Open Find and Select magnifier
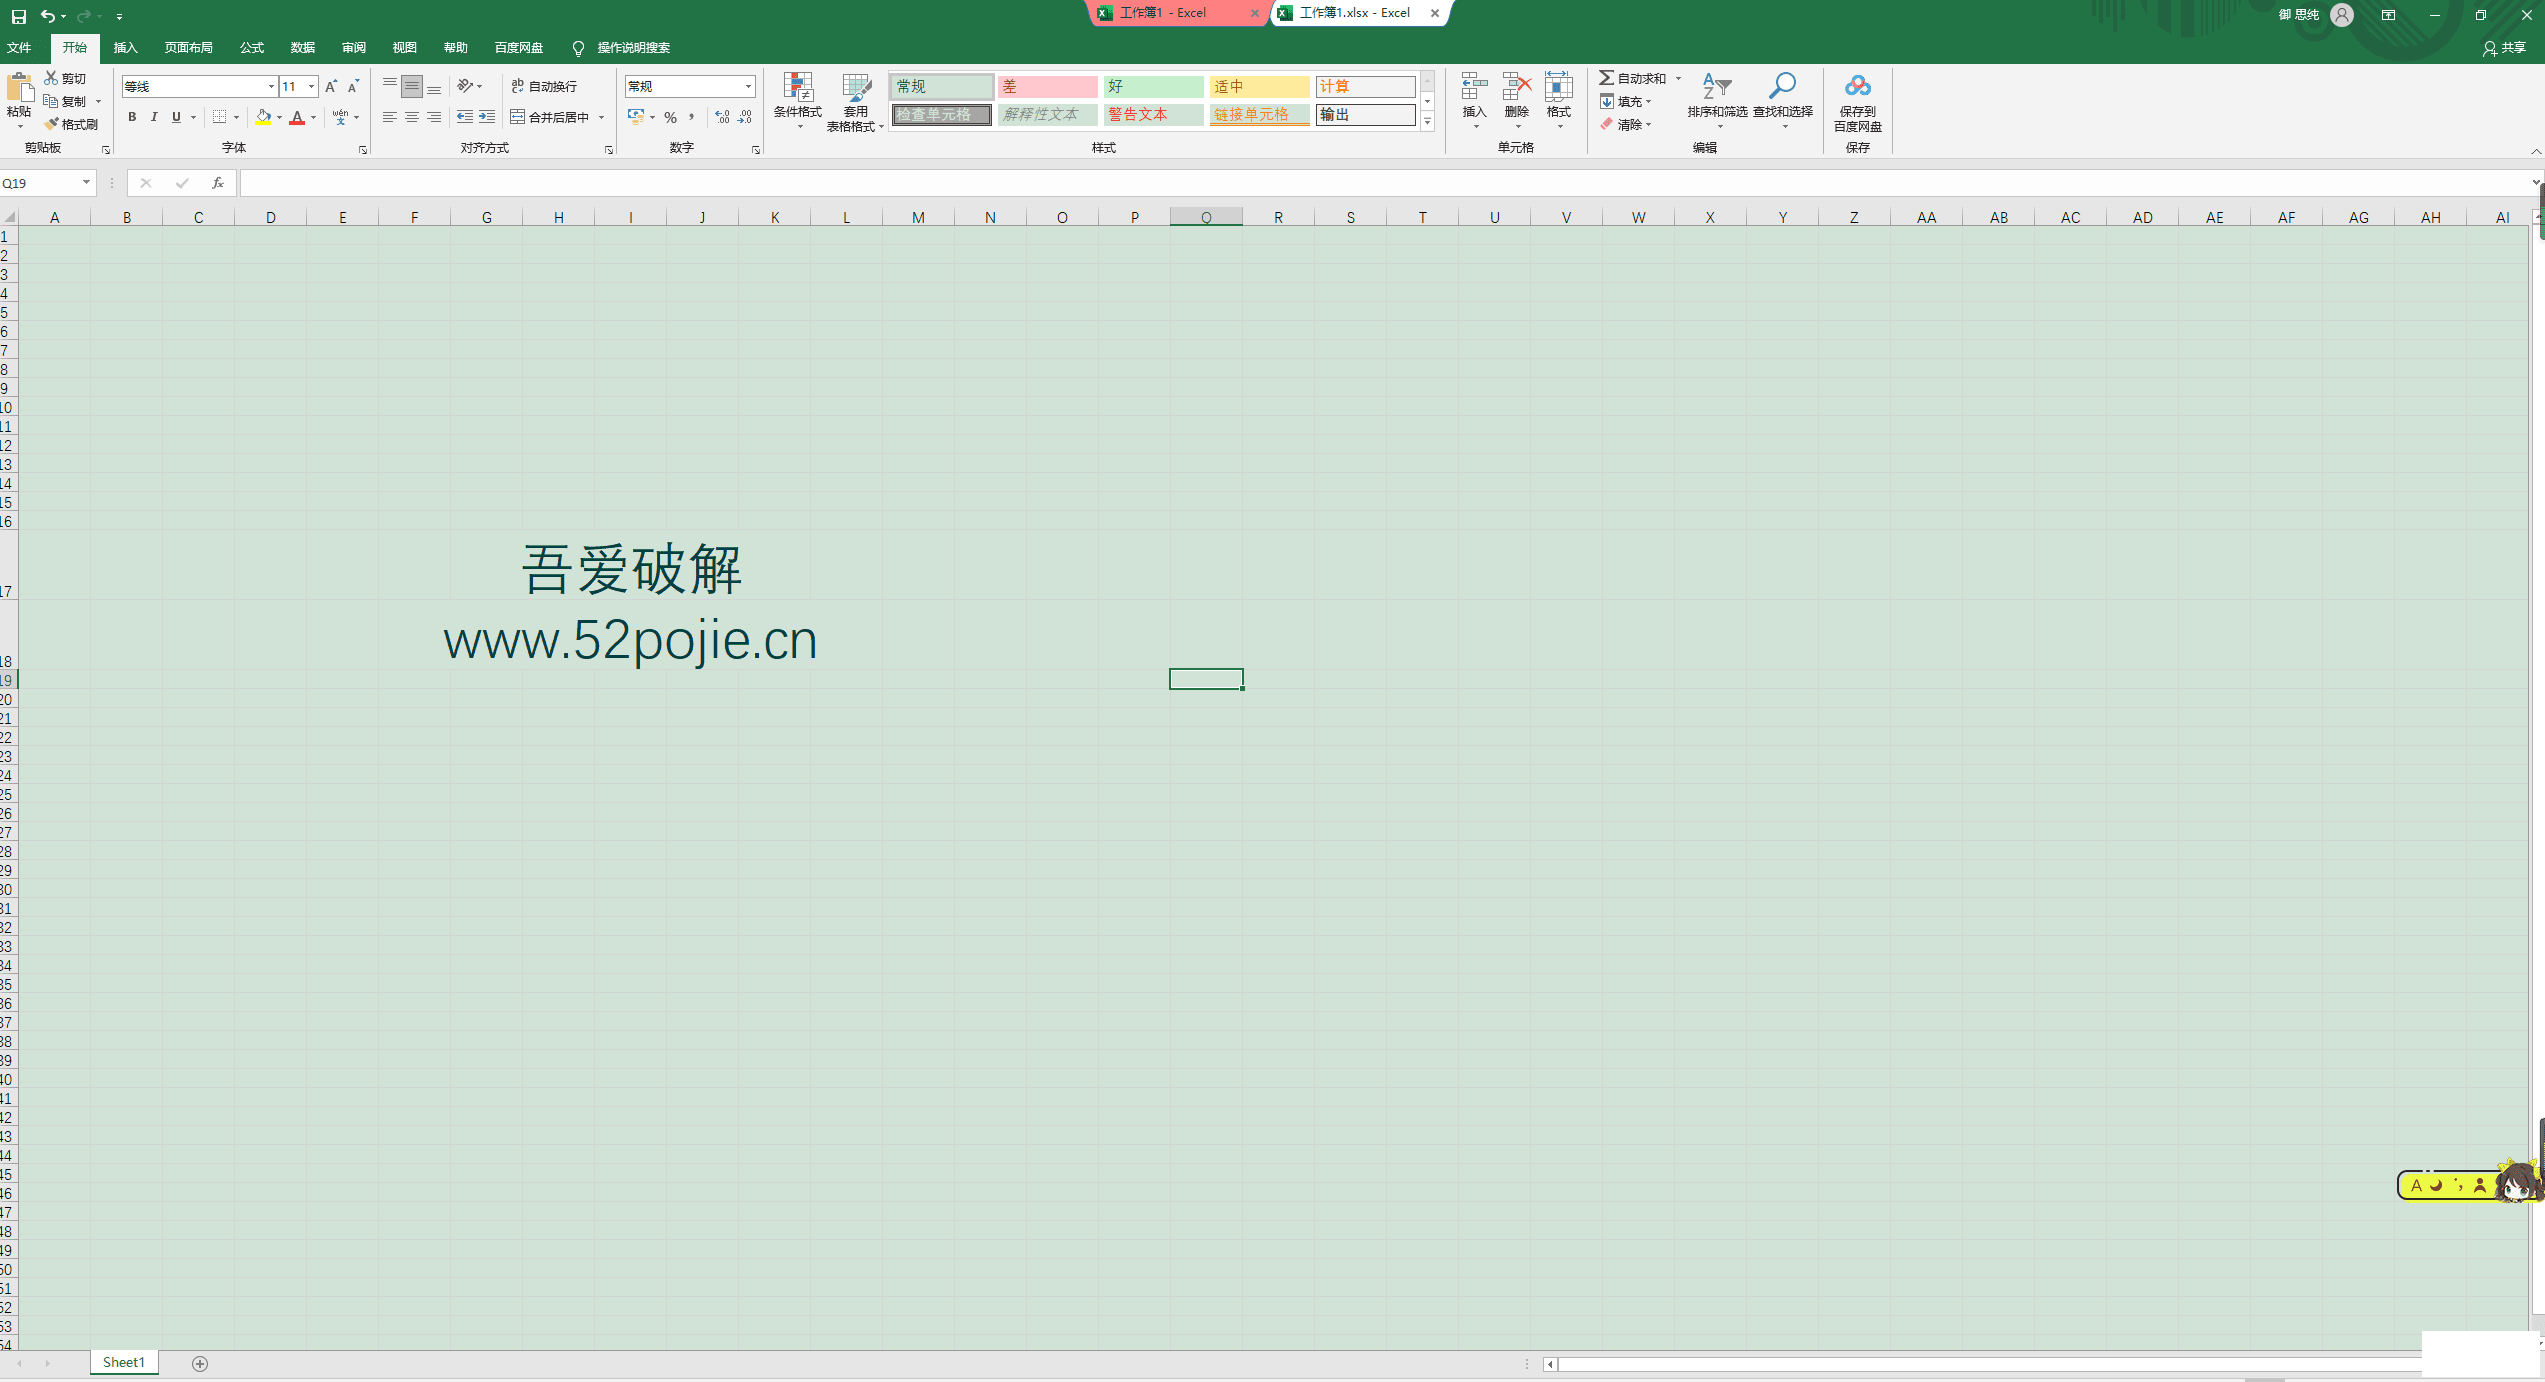Viewport: 2545px width, 1382px height. pos(1783,100)
